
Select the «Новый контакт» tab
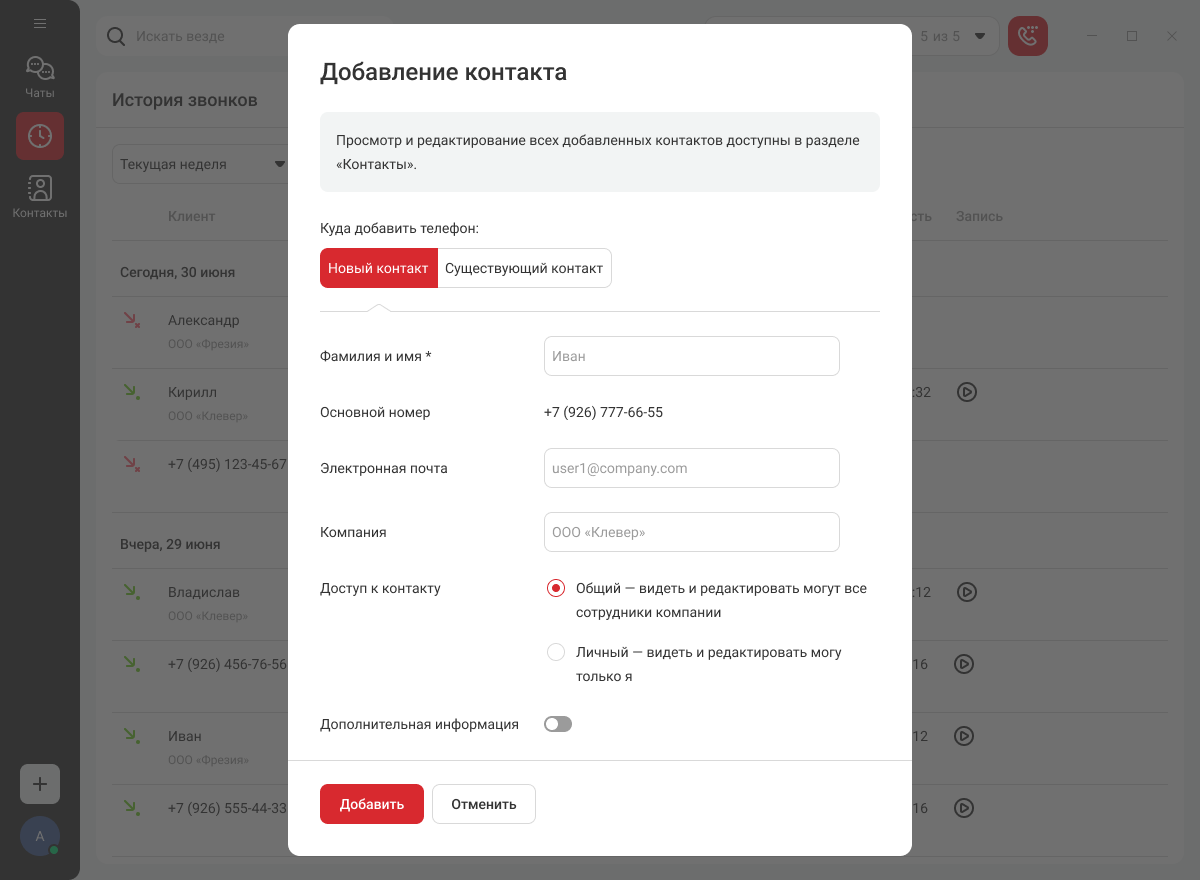[378, 268]
